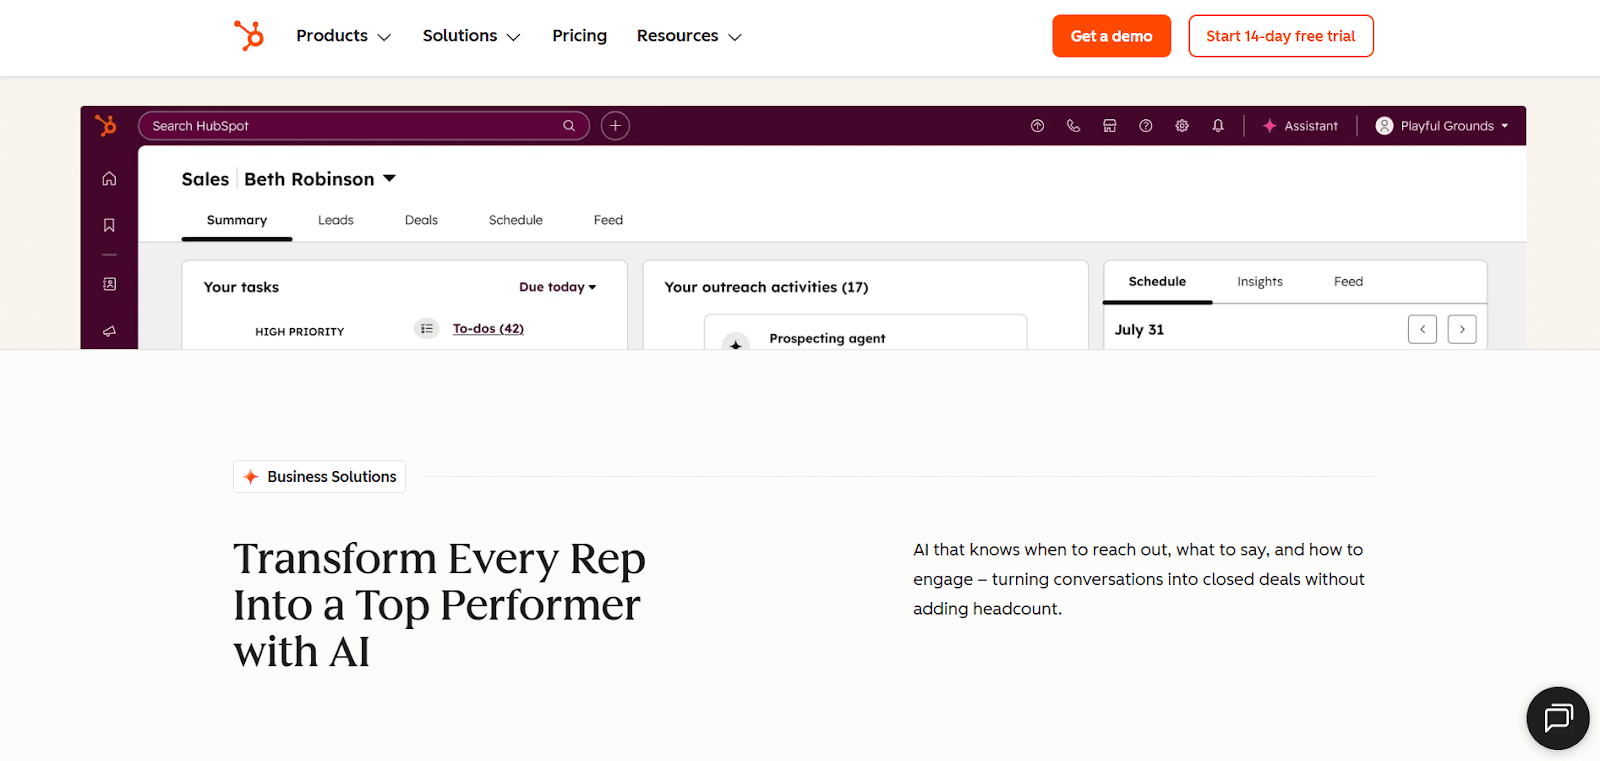Click the Prospecting agent sparkle icon

[736, 342]
